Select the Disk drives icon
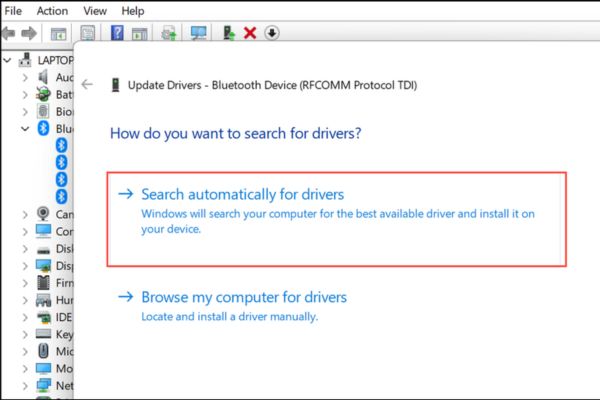Screen dimensions: 600x400 point(43,251)
